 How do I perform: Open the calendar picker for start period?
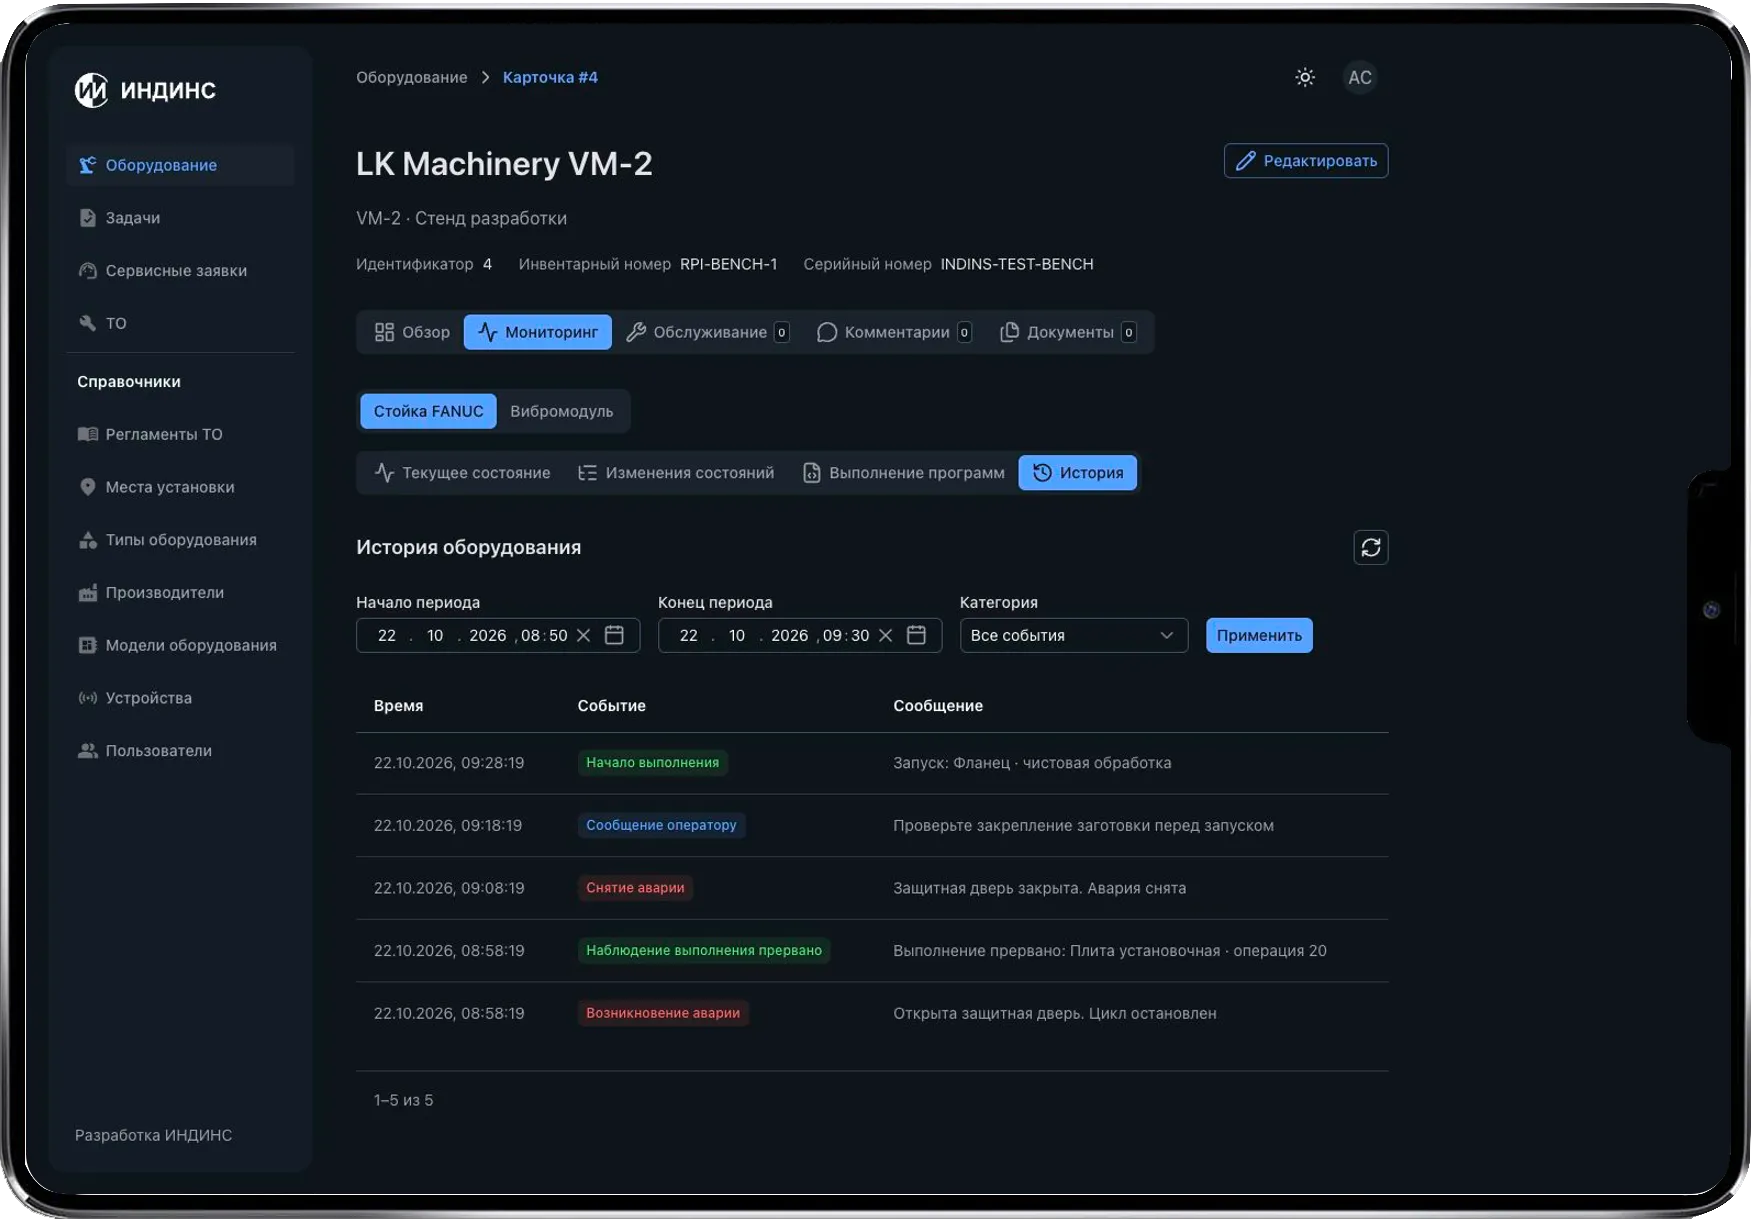[x=614, y=635]
